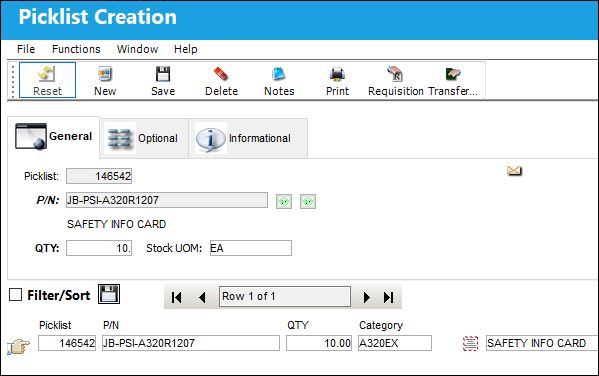Viewport: 599px width, 376px height.
Task: Save the picklist using Save icon
Action: point(163,80)
